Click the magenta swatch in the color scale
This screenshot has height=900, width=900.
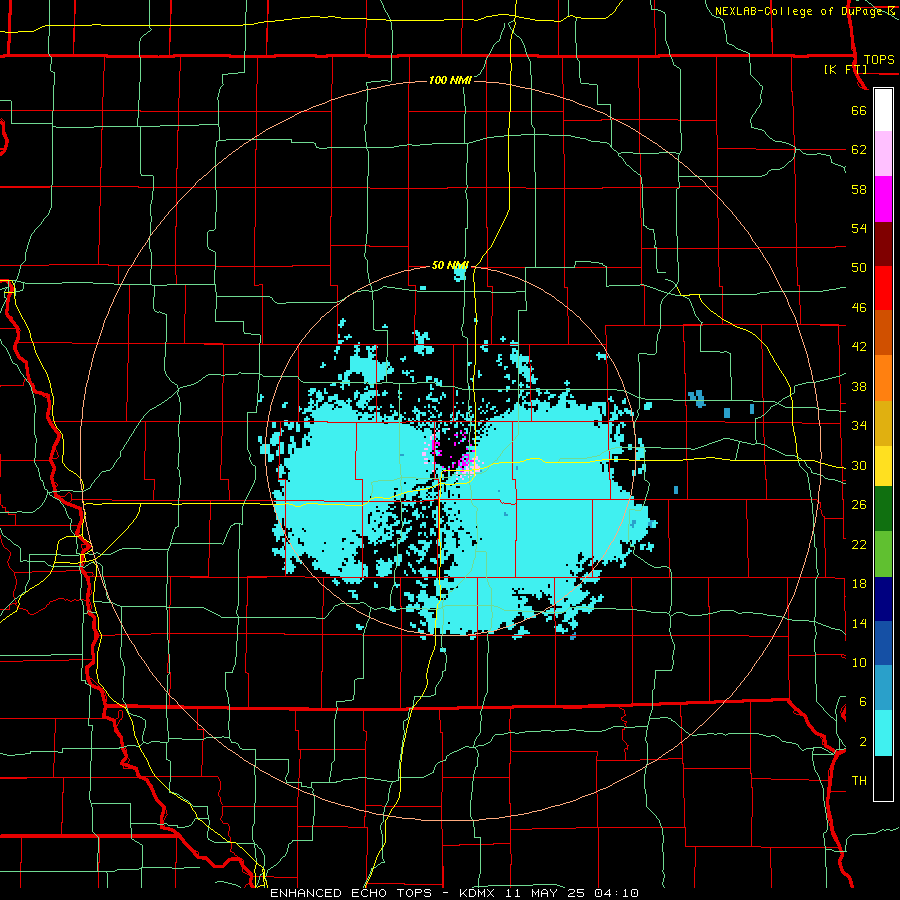pos(883,199)
